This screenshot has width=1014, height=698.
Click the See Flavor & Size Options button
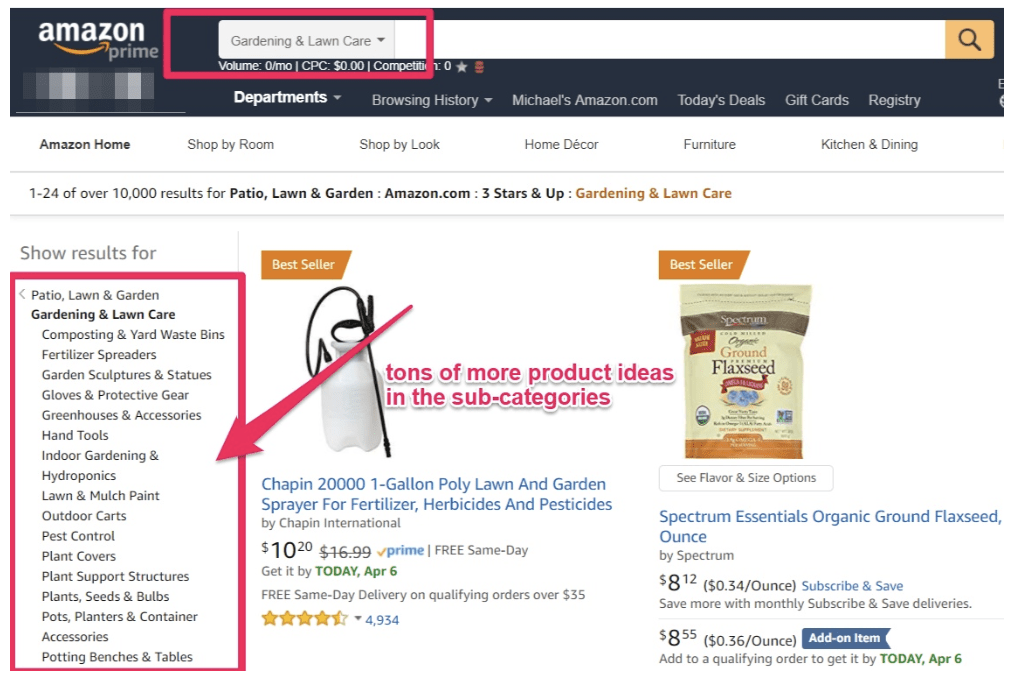click(x=746, y=478)
